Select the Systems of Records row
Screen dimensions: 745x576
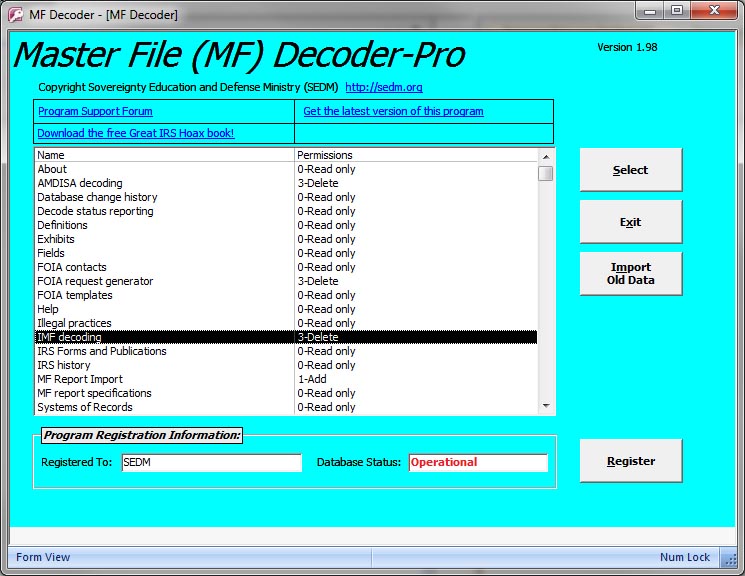287,407
